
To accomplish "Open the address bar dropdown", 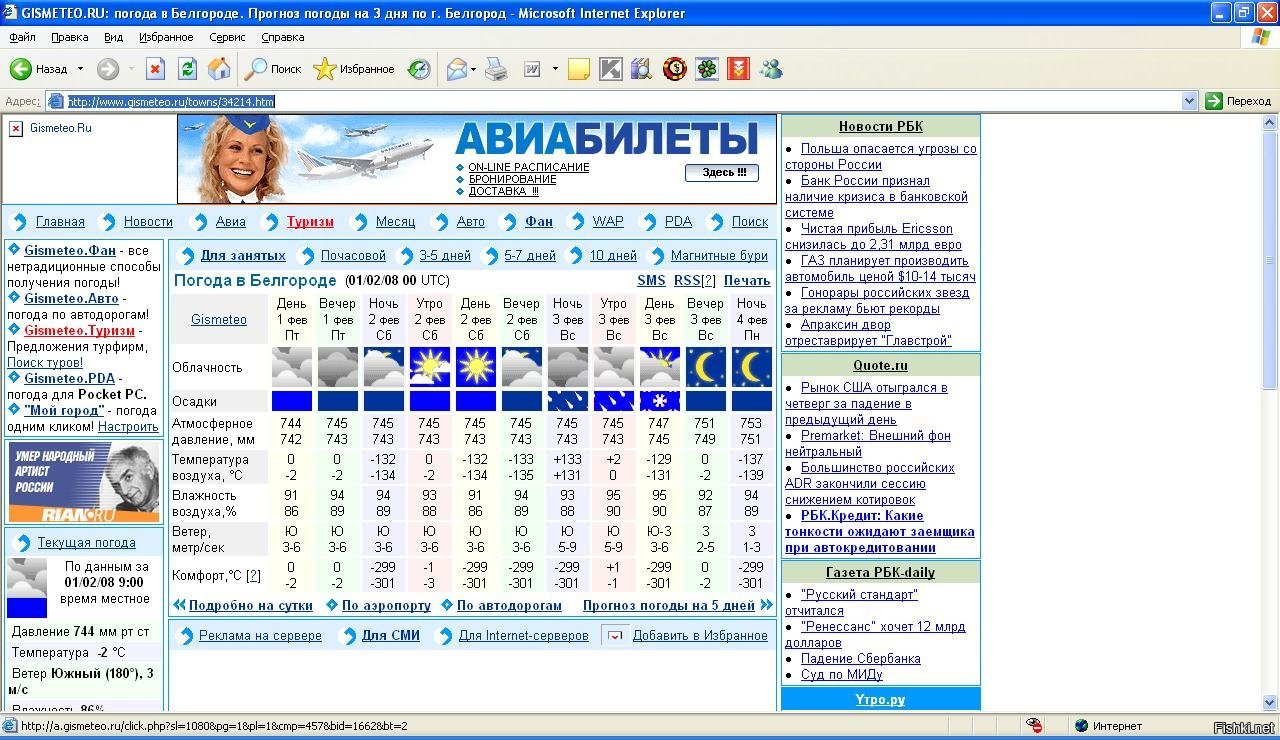I will (1189, 101).
